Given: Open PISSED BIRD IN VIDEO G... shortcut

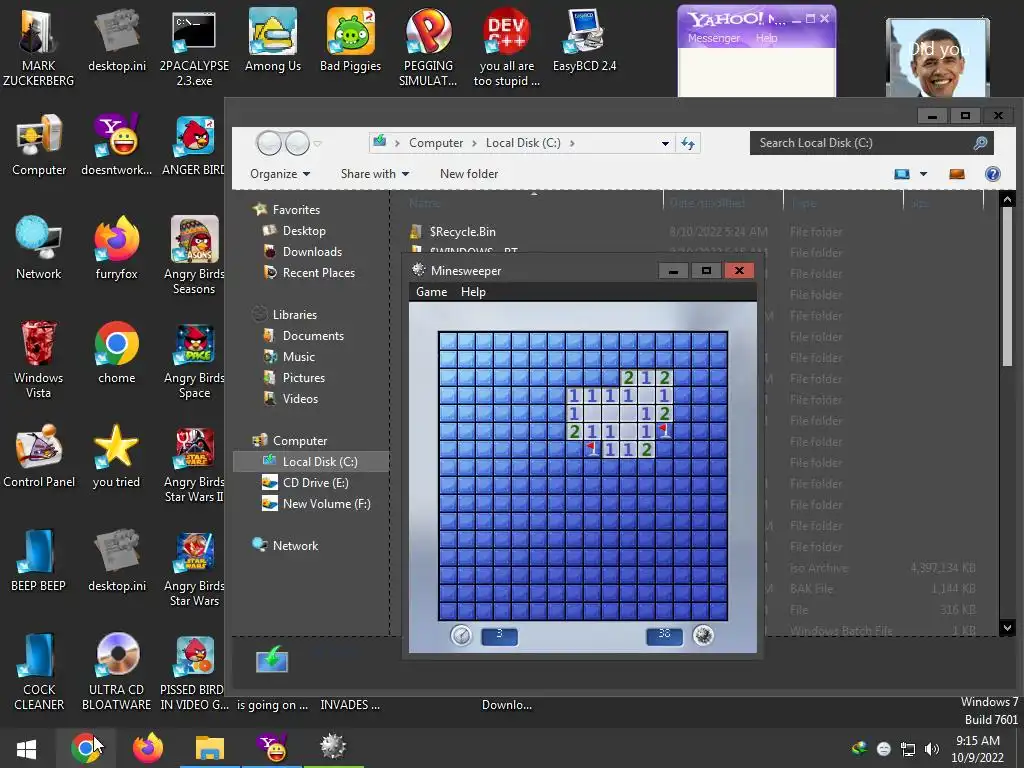Looking at the screenshot, I should [194, 671].
